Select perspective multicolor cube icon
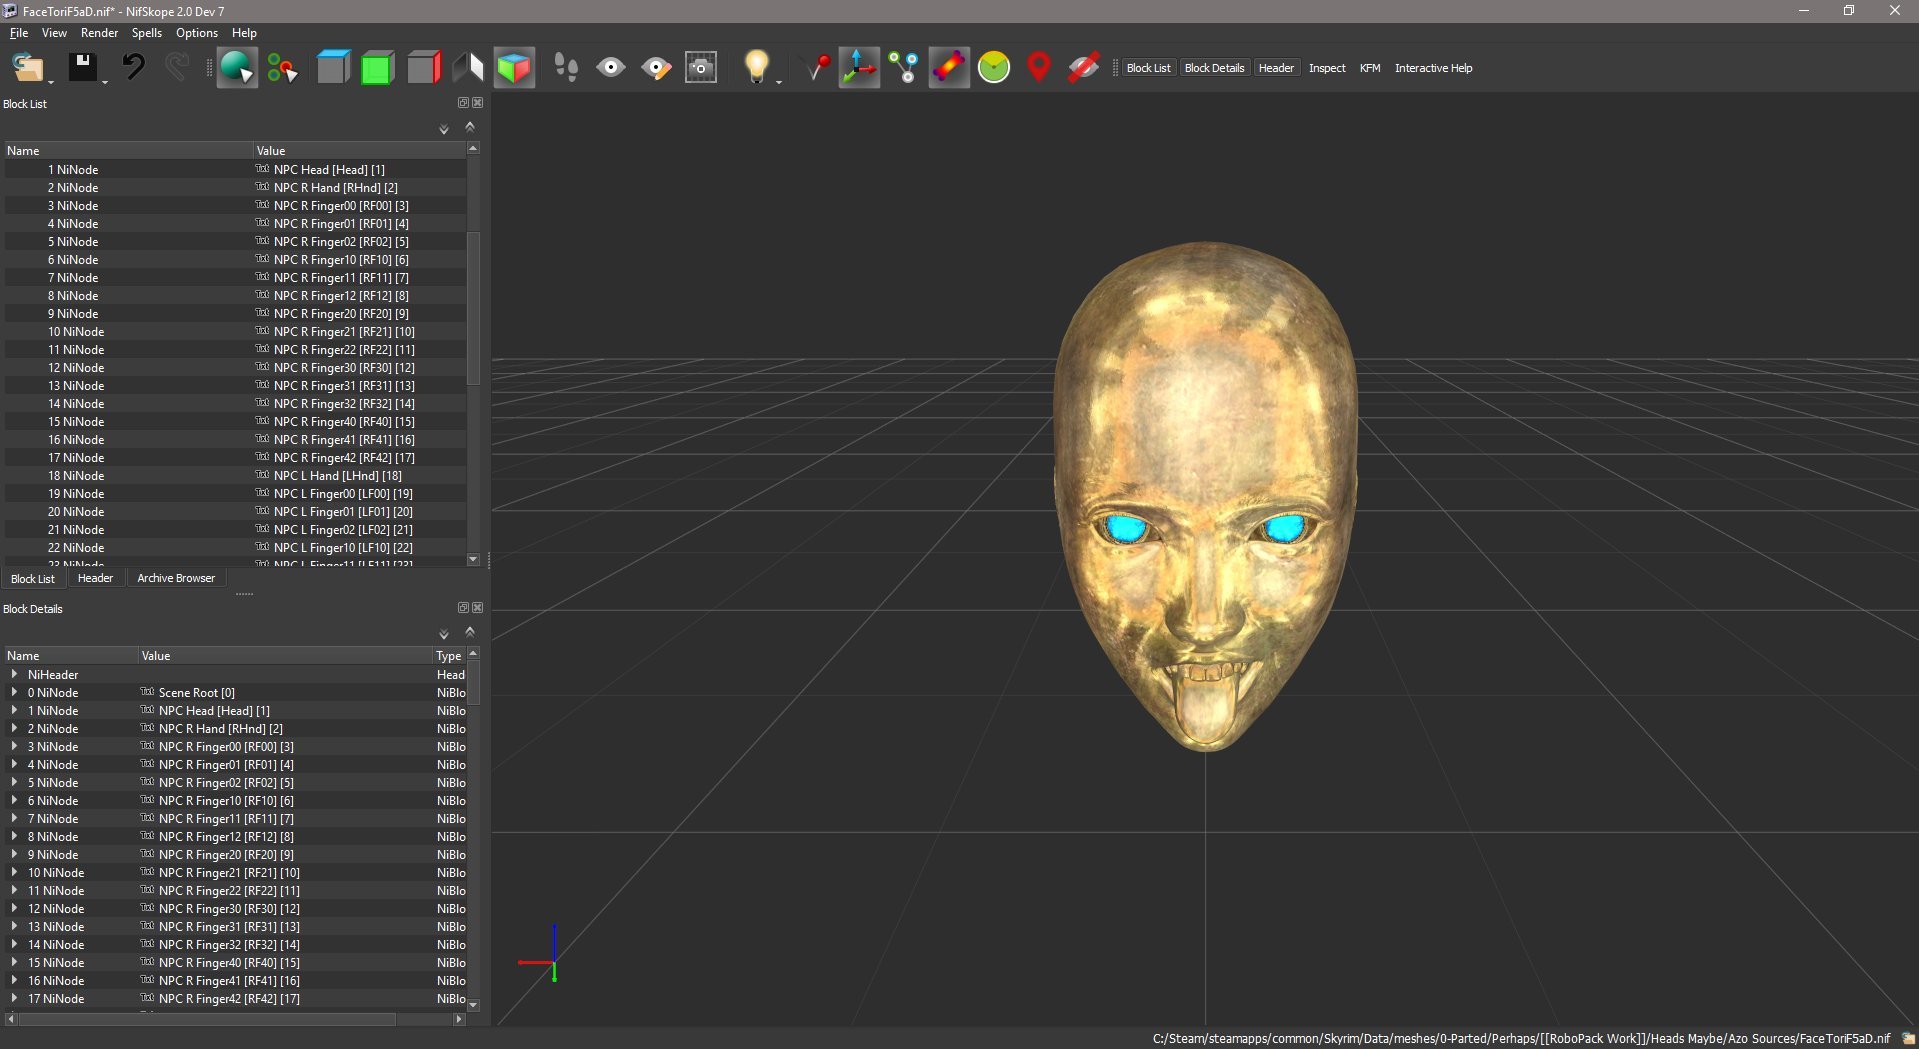Screen dimensions: 1919x1049 click(x=514, y=68)
